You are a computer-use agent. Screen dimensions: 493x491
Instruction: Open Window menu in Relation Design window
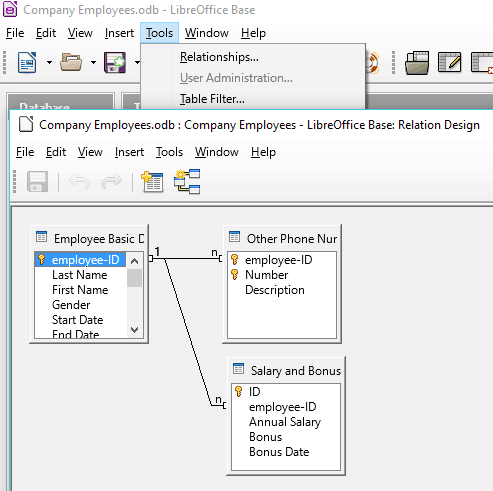tap(217, 152)
